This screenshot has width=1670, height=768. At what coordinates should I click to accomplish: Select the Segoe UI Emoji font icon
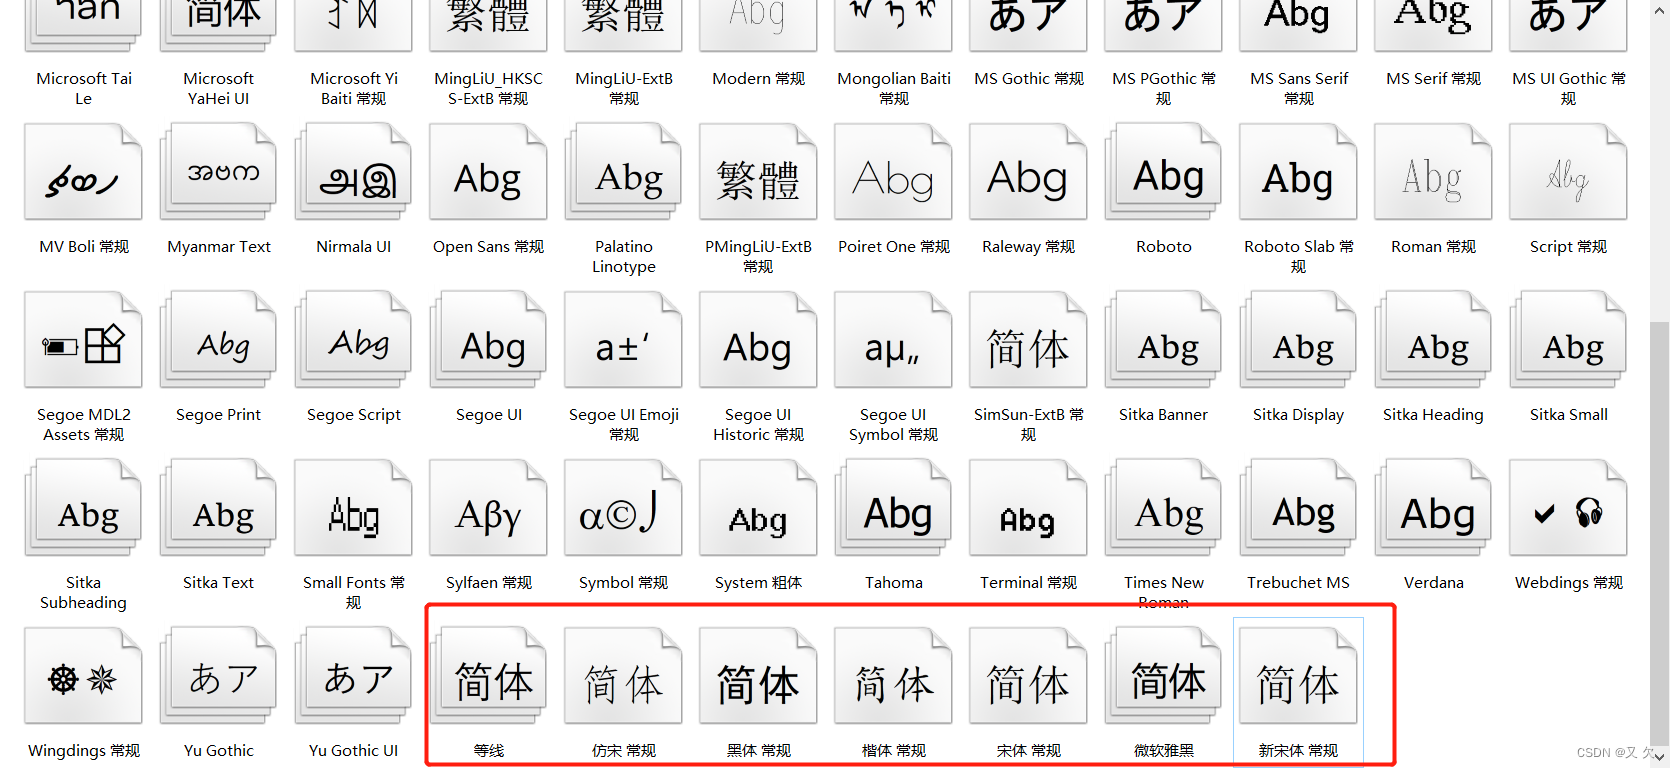click(623, 339)
